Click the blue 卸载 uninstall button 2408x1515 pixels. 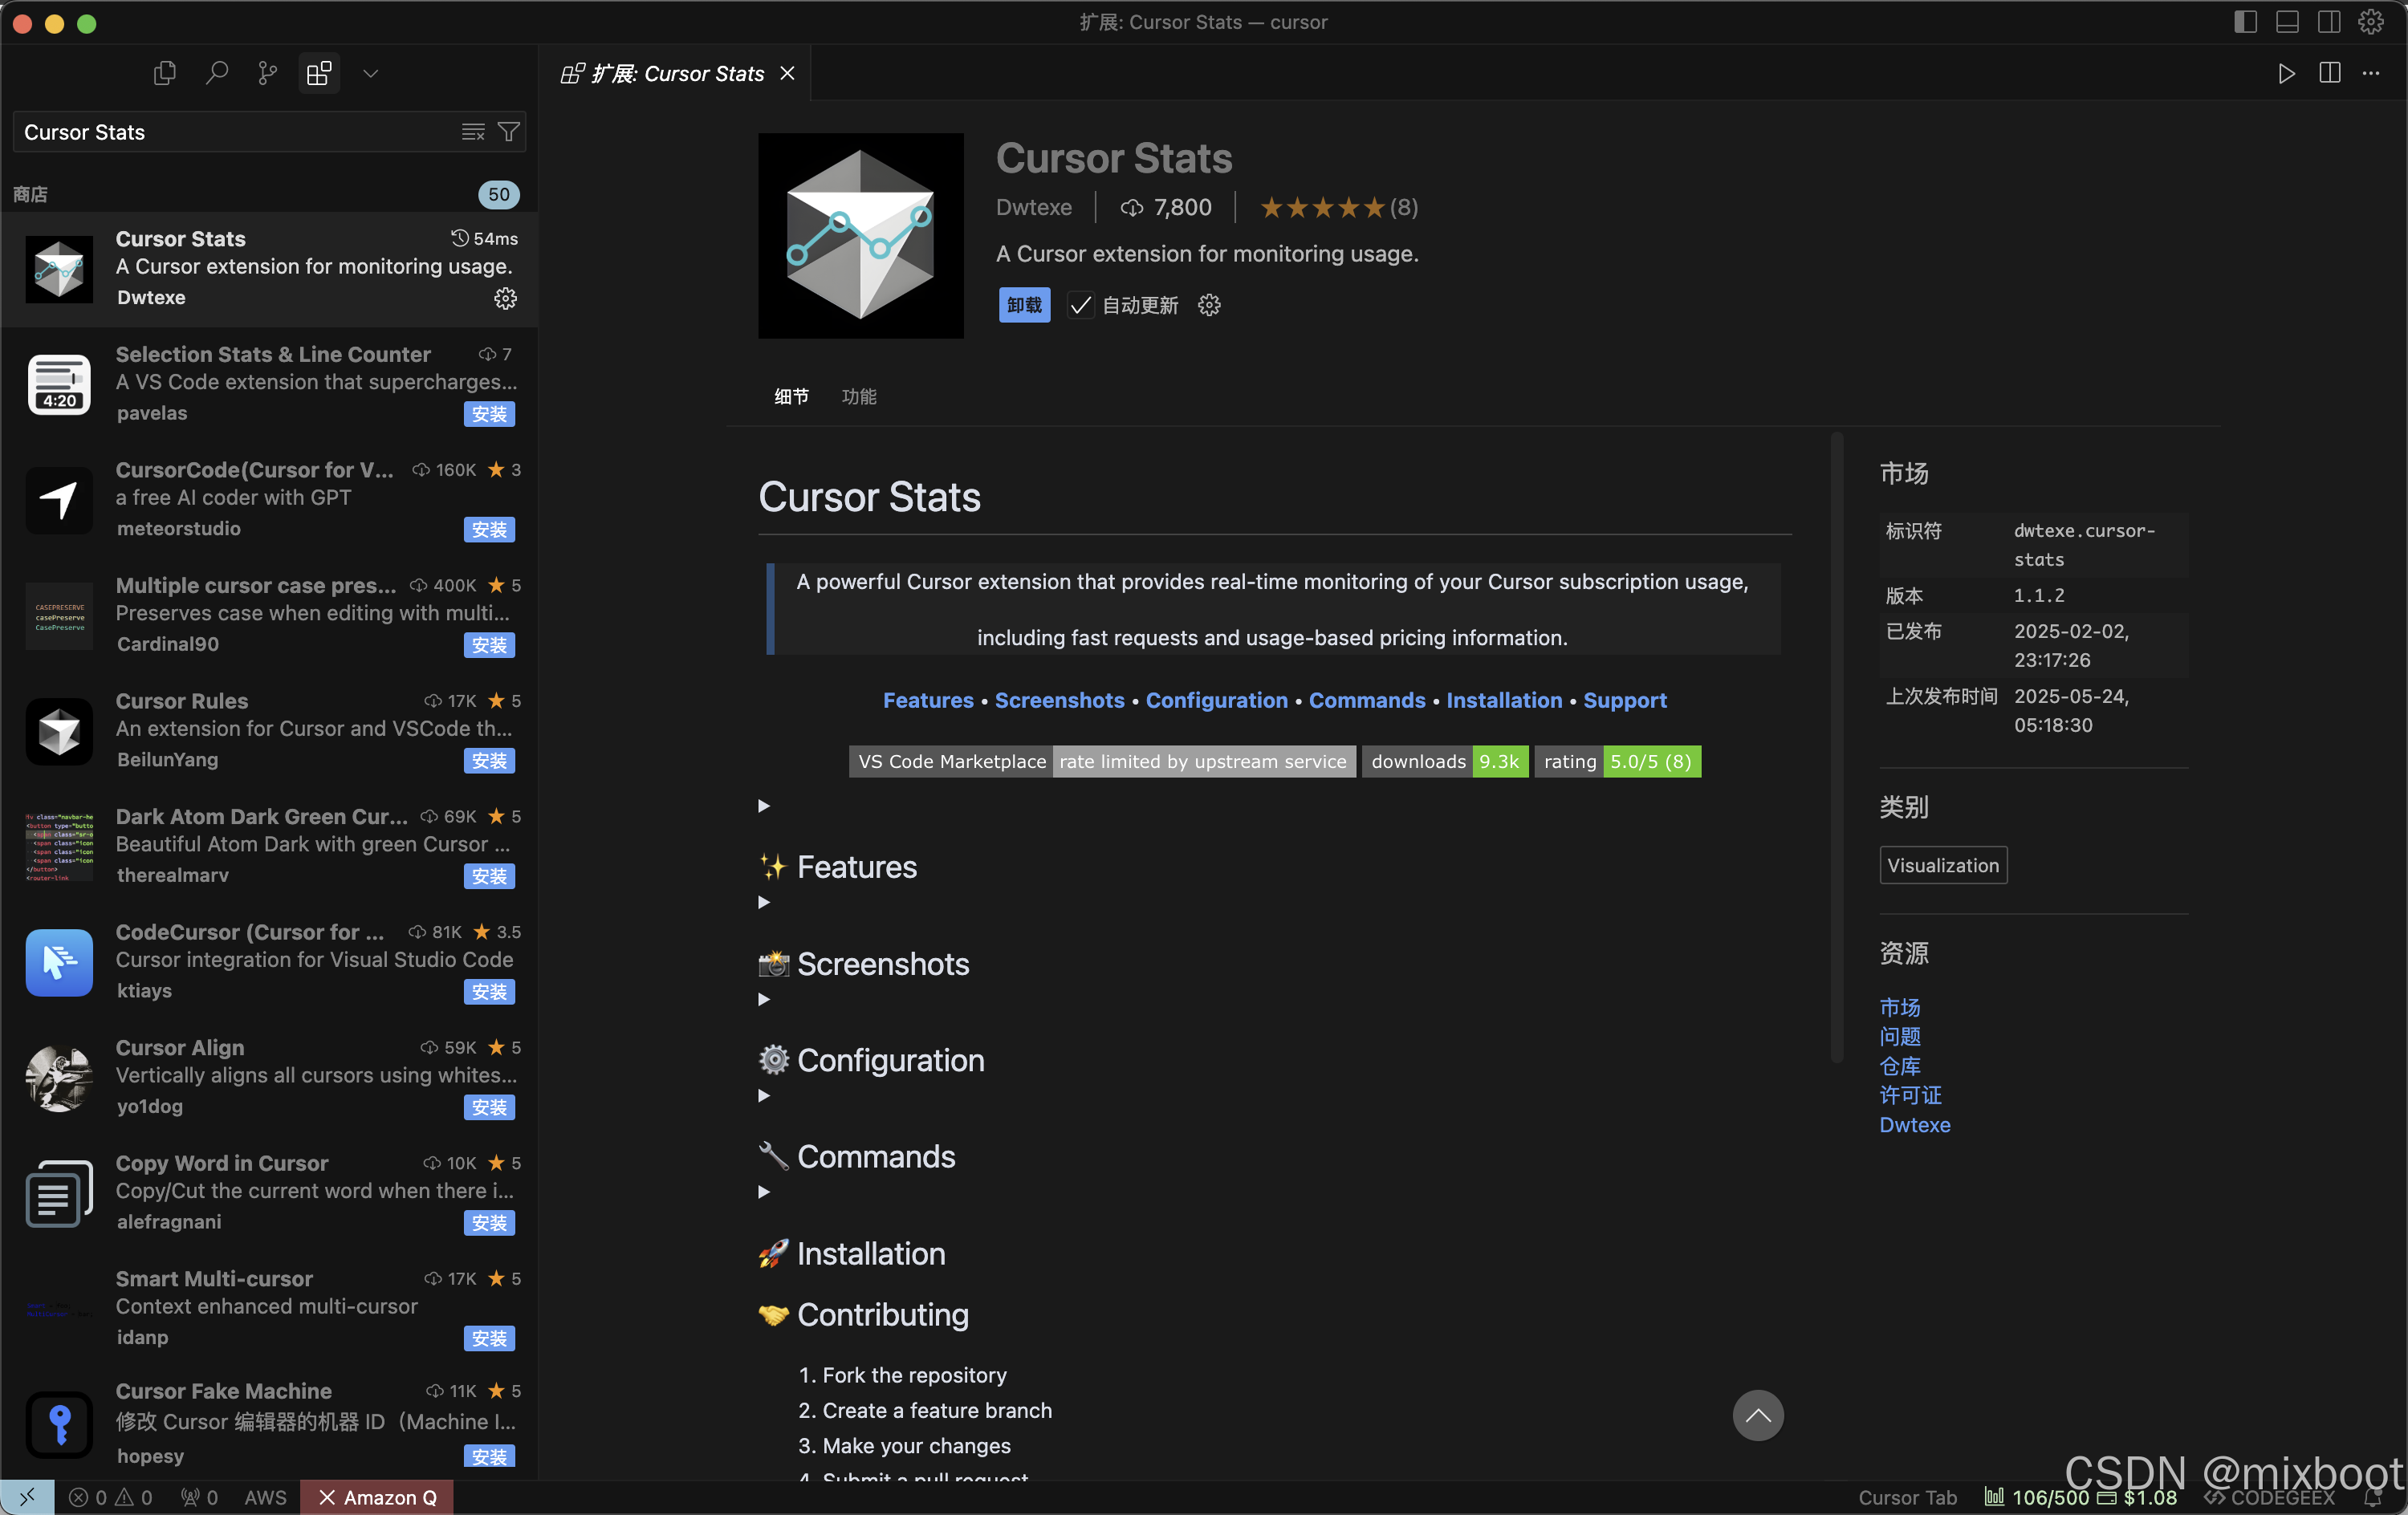(1023, 305)
